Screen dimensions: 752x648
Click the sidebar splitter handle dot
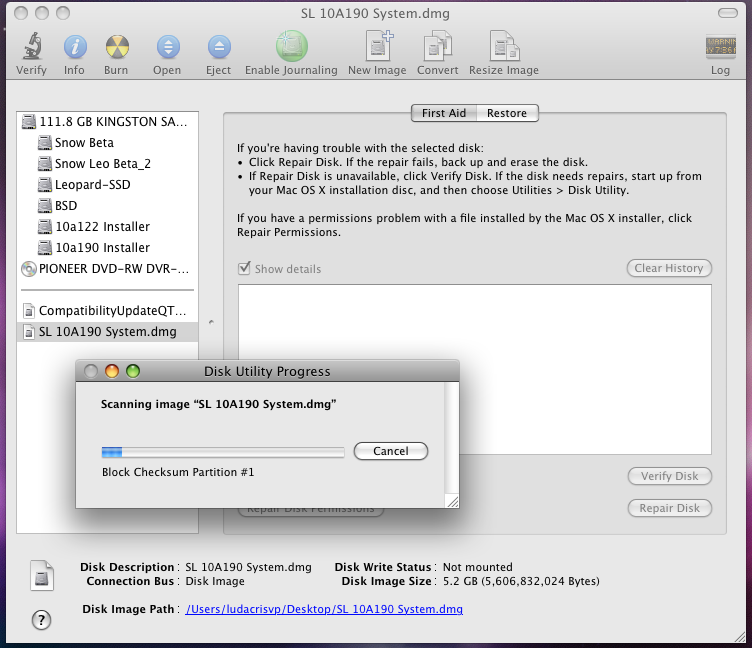pos(211,322)
